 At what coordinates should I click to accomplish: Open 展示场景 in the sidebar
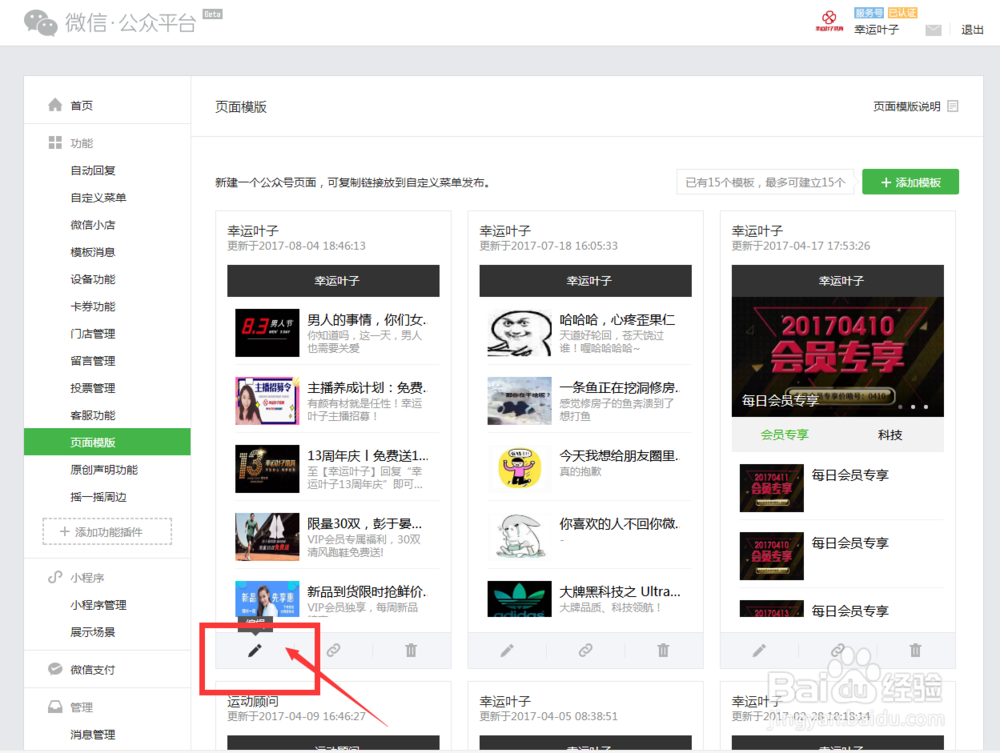pyautogui.click(x=93, y=632)
